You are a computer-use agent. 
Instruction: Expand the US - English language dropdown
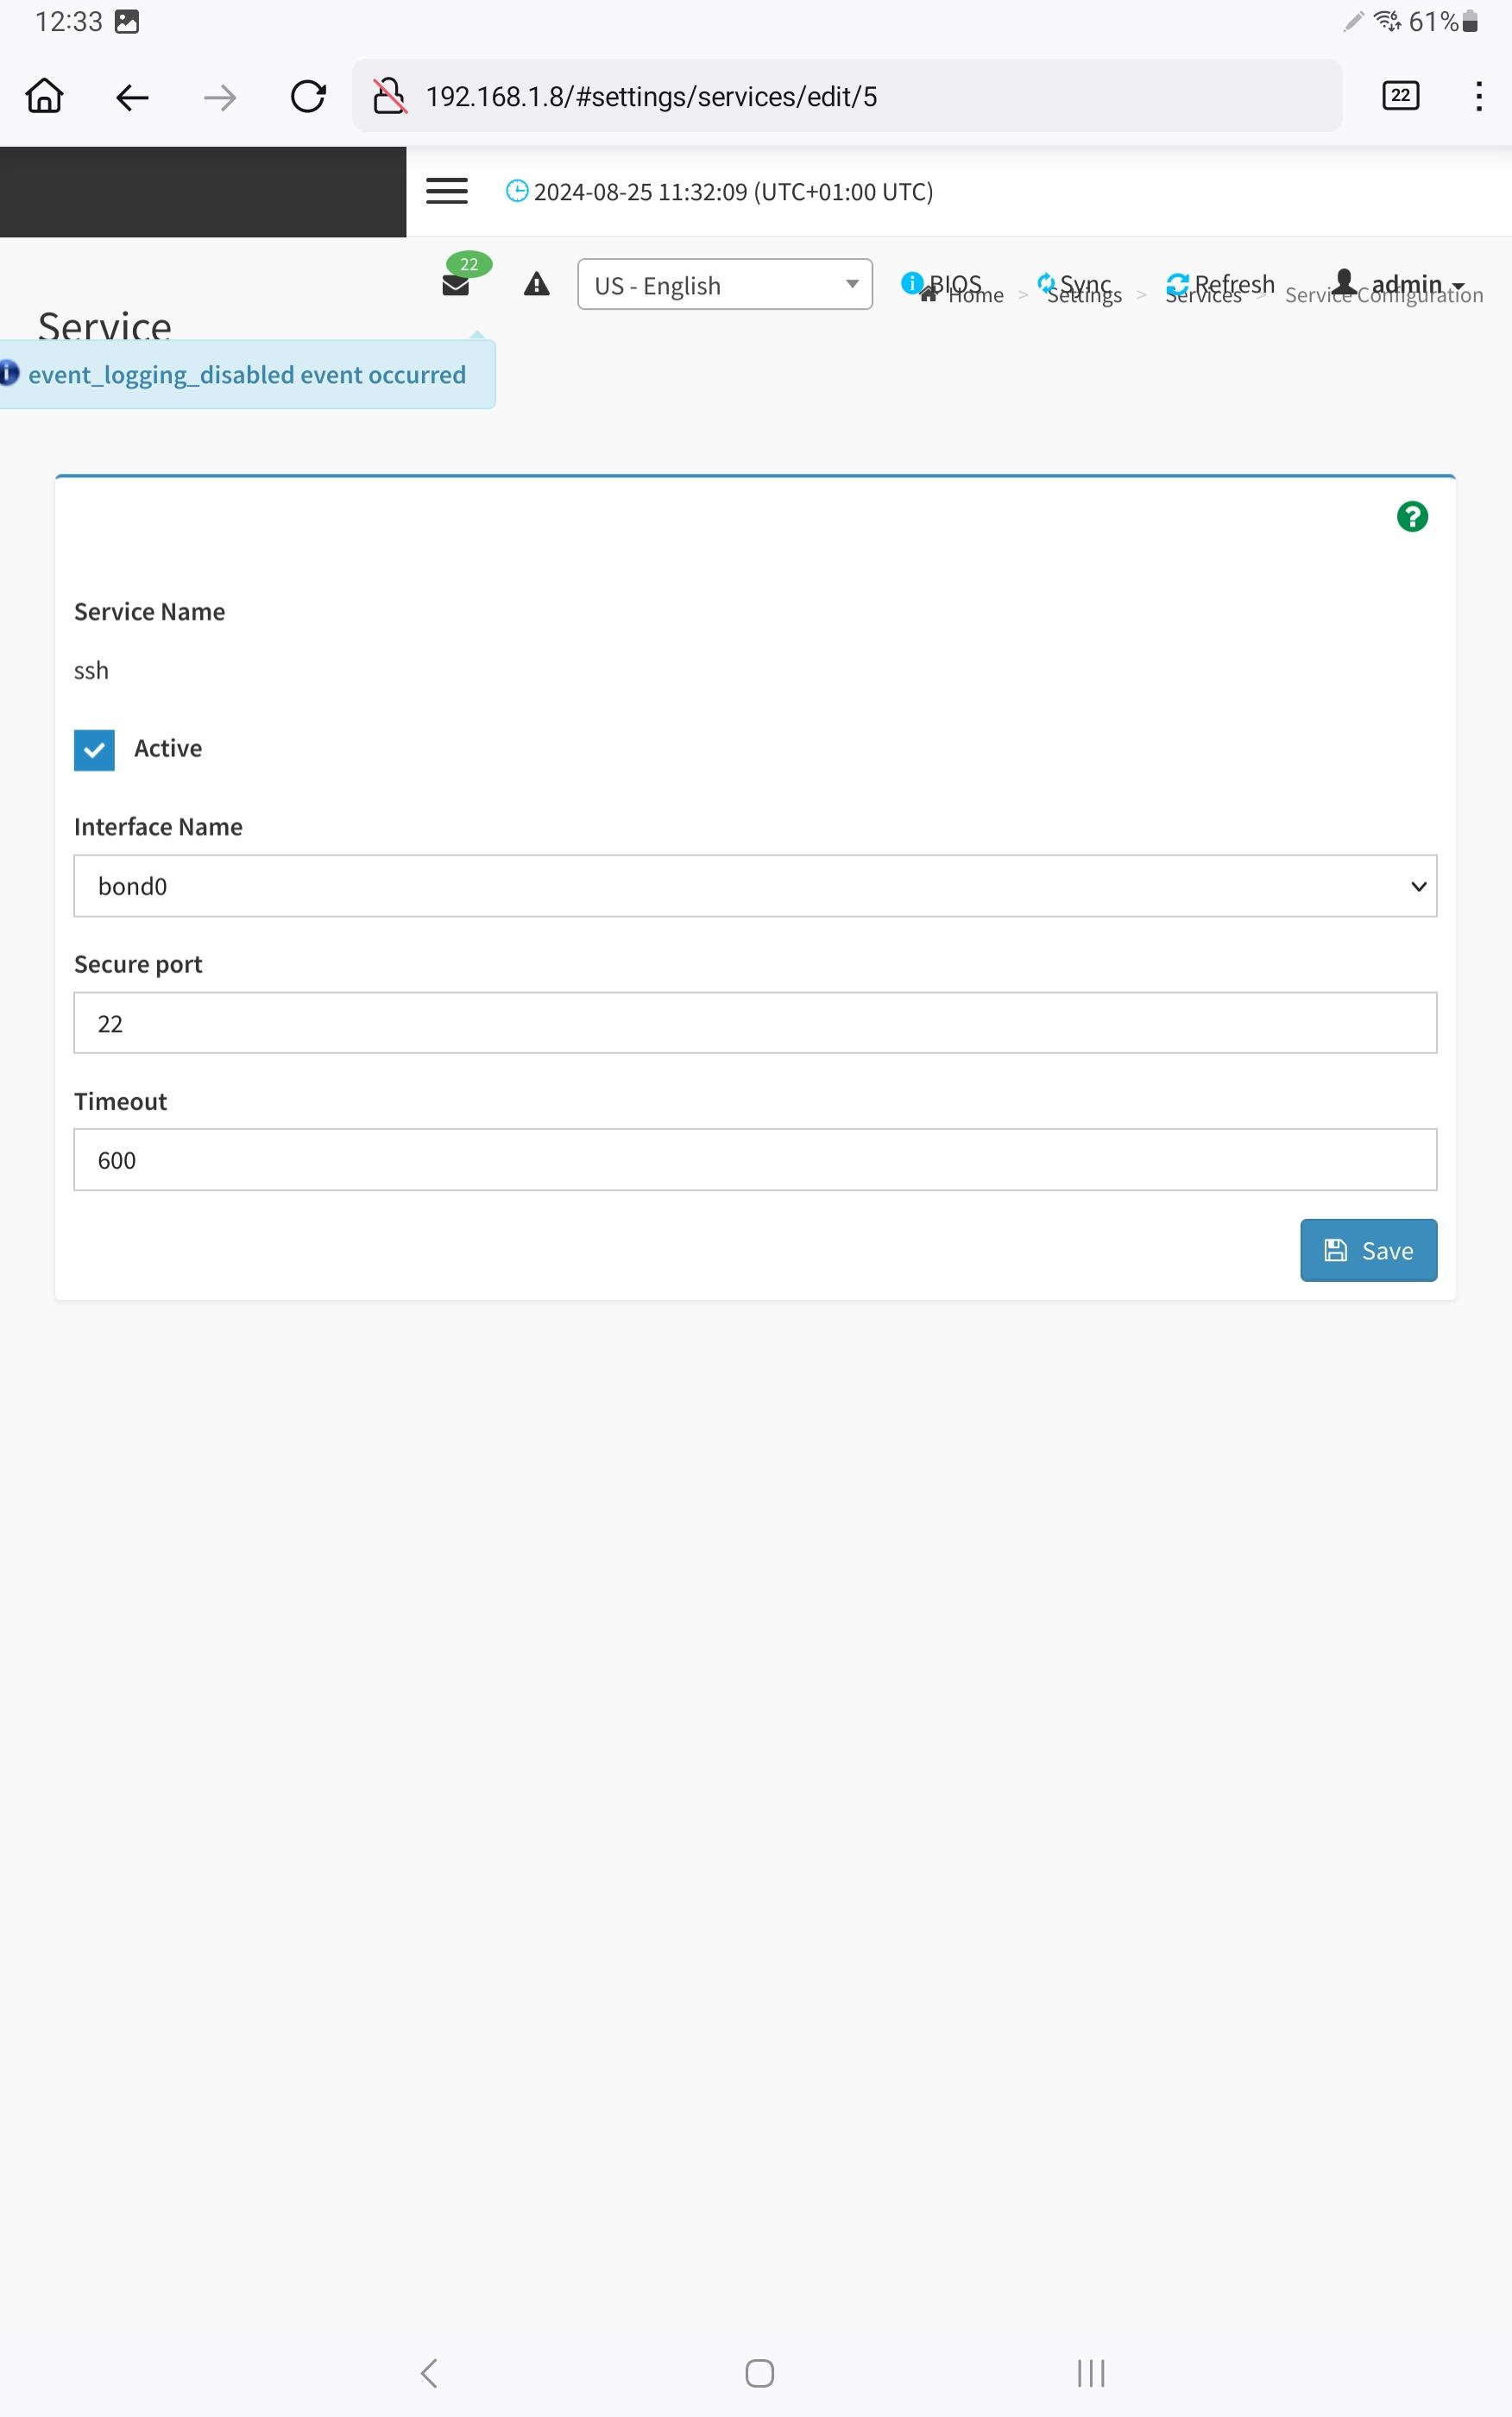[x=724, y=285]
